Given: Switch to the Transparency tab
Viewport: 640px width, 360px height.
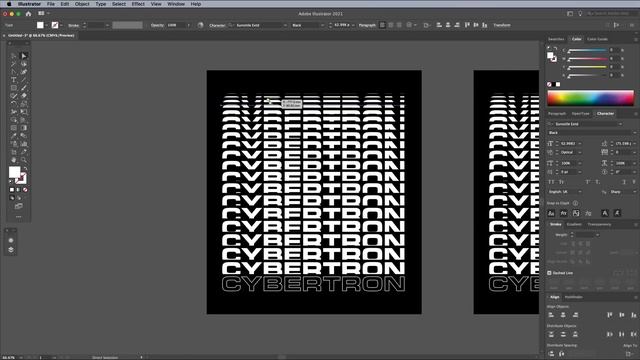Looking at the screenshot, I should click(599, 224).
